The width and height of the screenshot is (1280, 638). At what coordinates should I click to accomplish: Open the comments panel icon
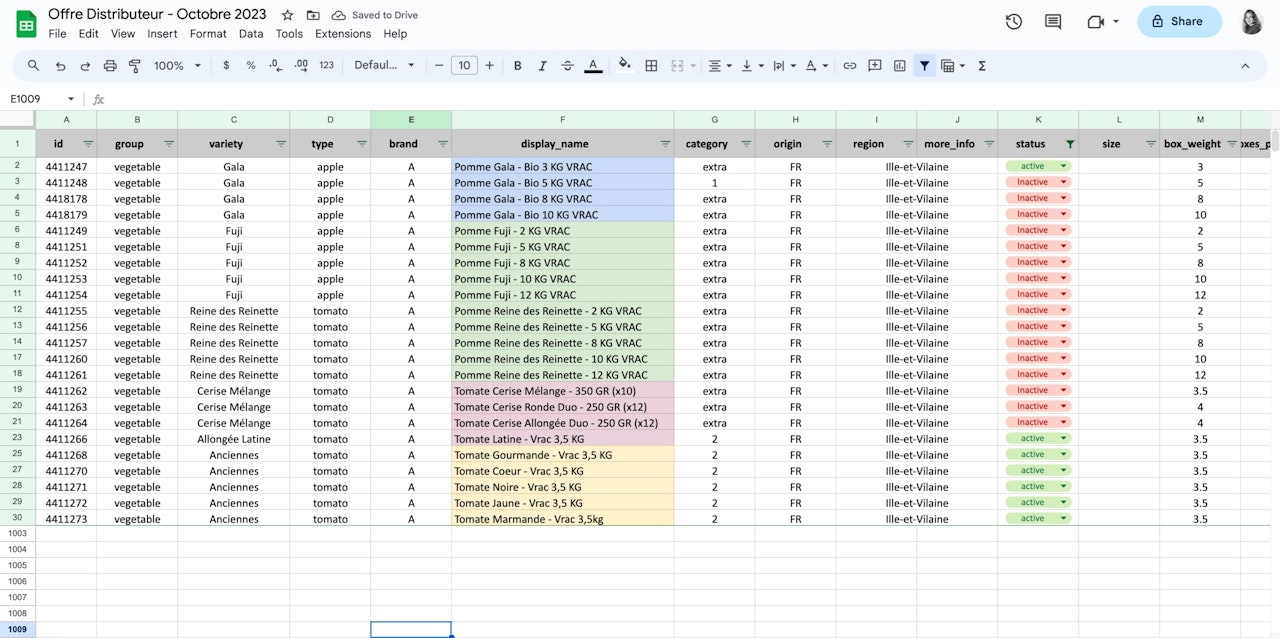(x=1053, y=21)
